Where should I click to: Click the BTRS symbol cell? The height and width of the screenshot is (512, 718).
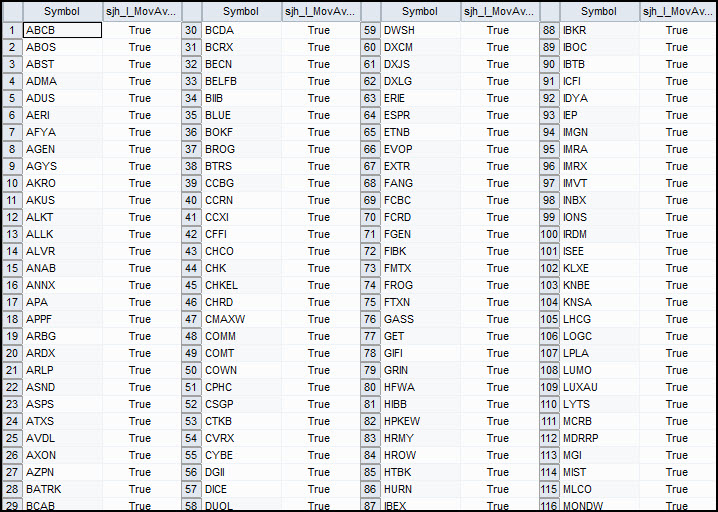pos(241,166)
